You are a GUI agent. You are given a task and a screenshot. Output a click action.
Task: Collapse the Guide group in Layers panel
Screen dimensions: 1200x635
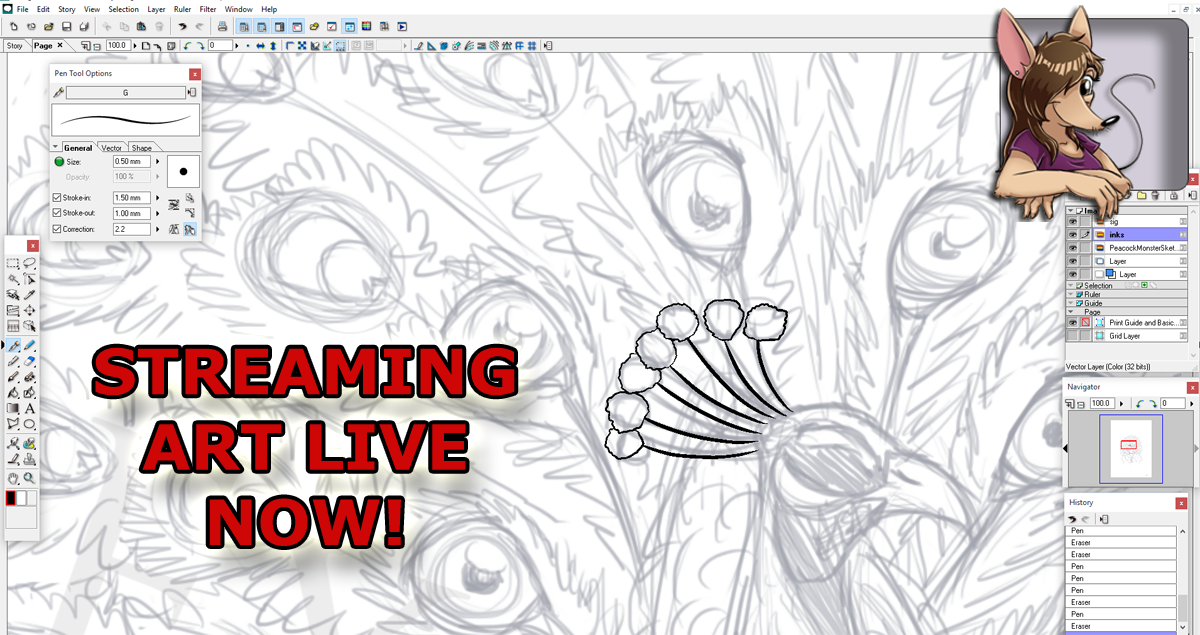[1071, 303]
